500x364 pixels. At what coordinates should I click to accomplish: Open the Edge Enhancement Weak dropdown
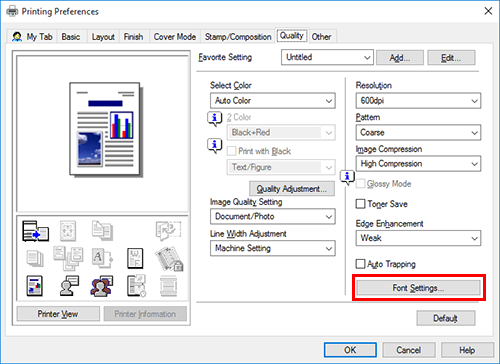coord(418,238)
